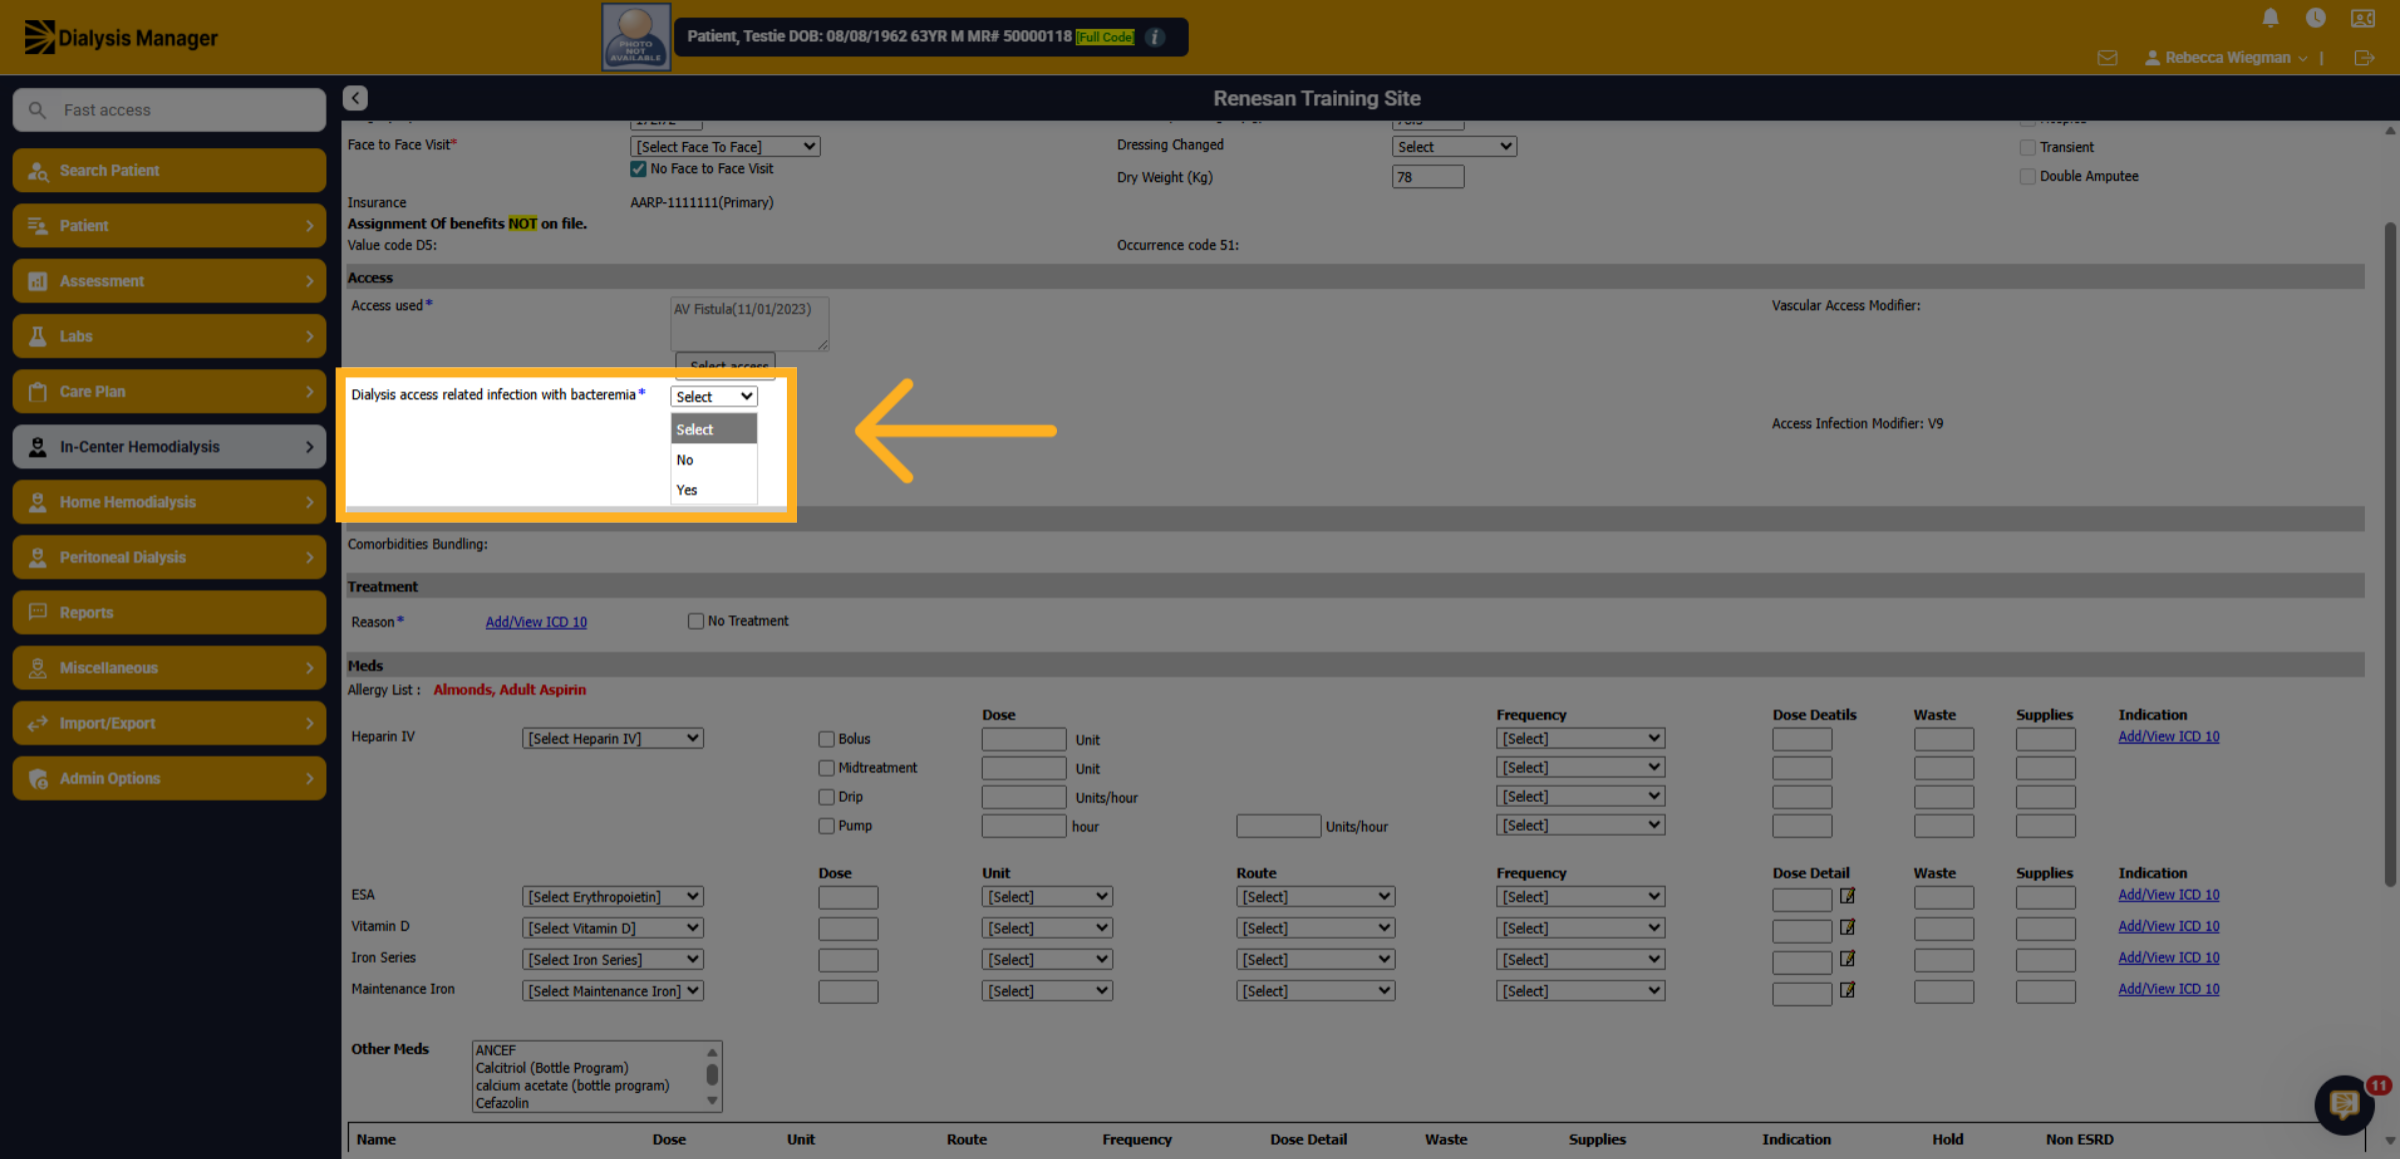Click the Other Meds list scrollbar
The image size is (2400, 1159).
click(712, 1077)
